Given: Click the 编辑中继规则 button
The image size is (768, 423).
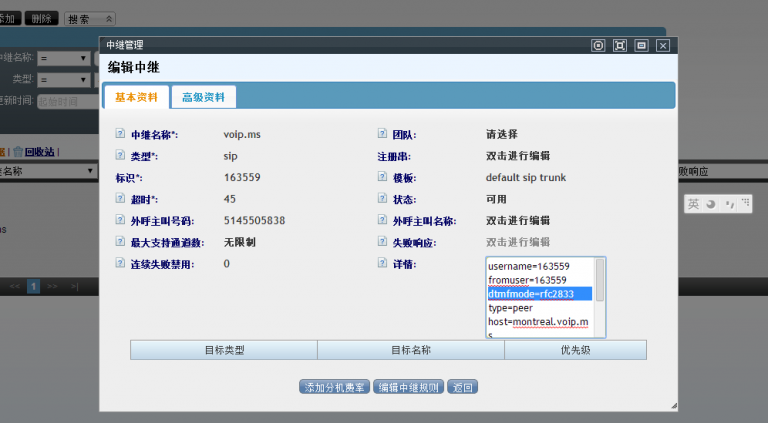Looking at the screenshot, I should point(408,387).
